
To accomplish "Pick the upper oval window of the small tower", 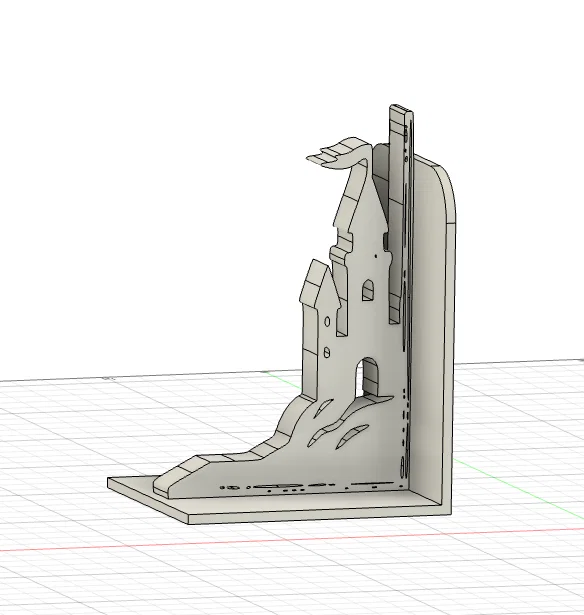I will (327, 322).
